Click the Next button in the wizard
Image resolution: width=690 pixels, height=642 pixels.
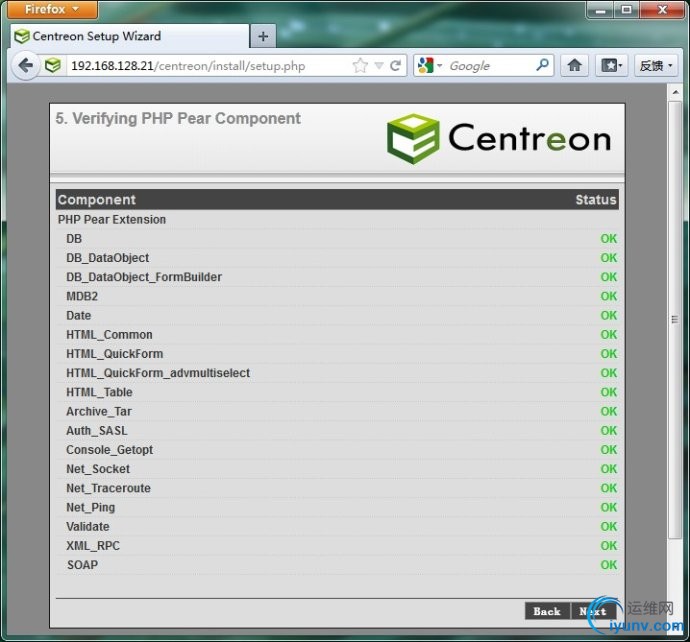point(593,611)
